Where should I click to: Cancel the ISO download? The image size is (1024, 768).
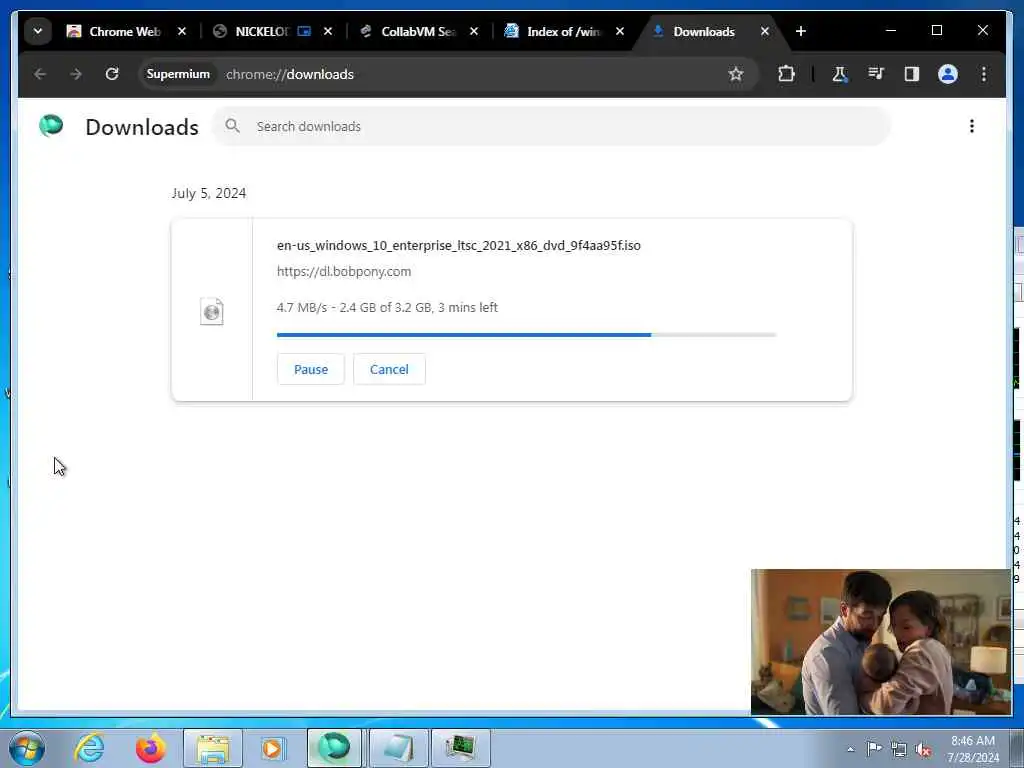pos(389,369)
